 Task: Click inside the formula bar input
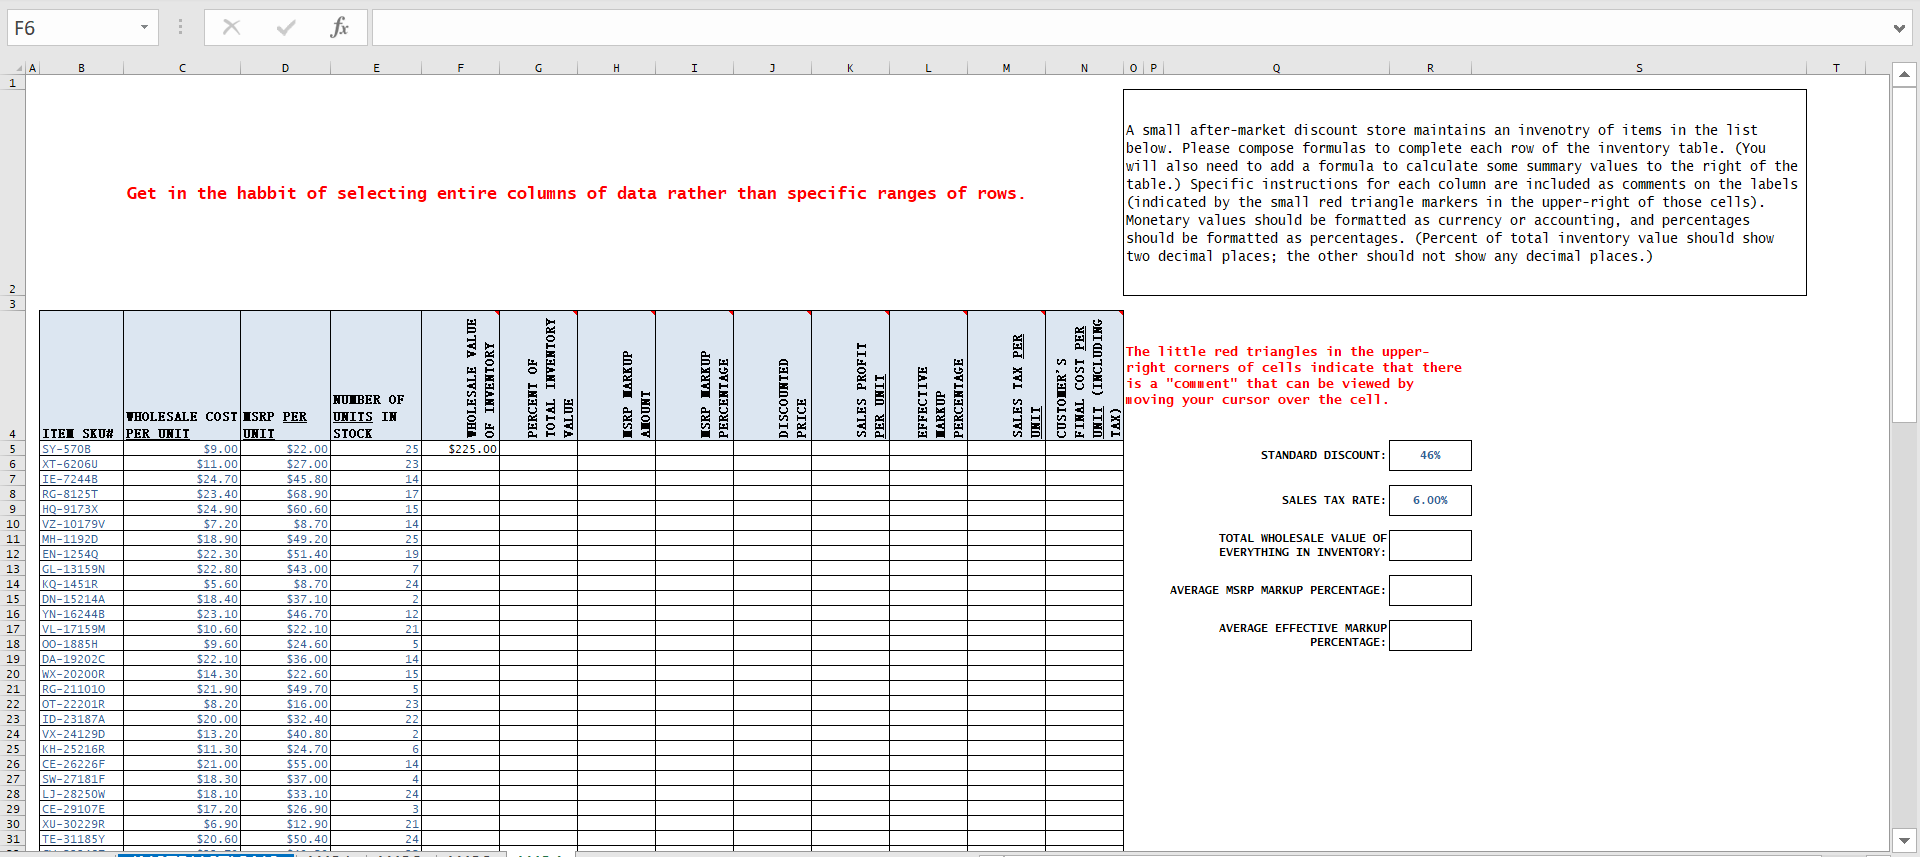(x=1130, y=28)
